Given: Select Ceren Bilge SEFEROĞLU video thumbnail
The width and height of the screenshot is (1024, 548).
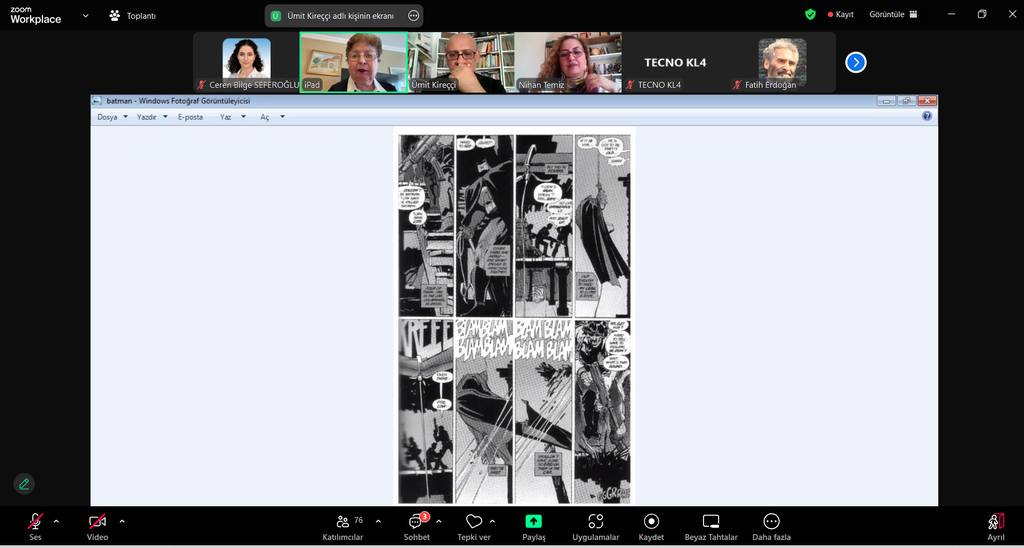Looking at the screenshot, I should [x=246, y=63].
